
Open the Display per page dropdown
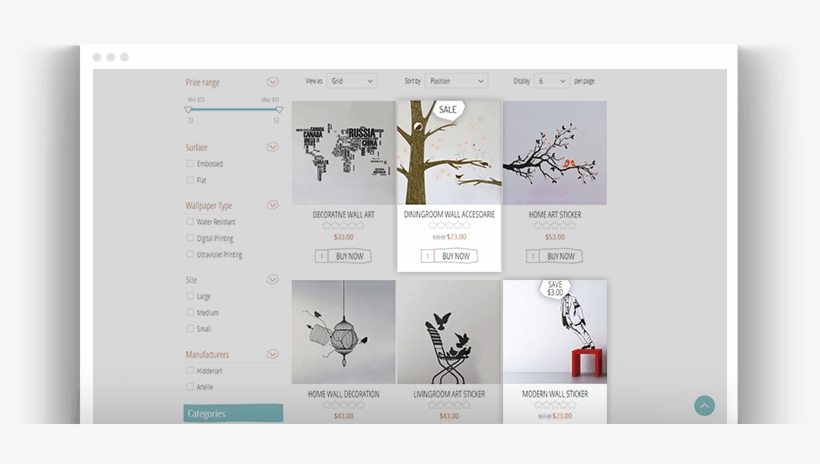click(x=552, y=81)
